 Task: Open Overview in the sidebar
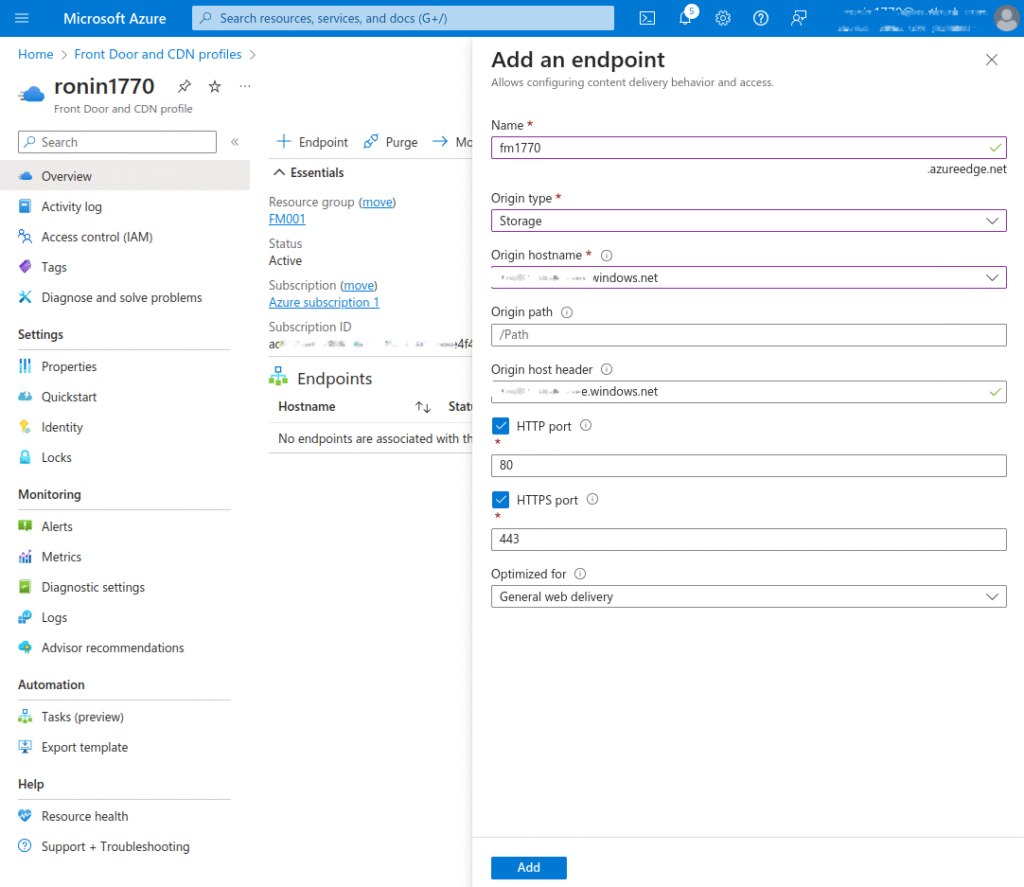125,176
